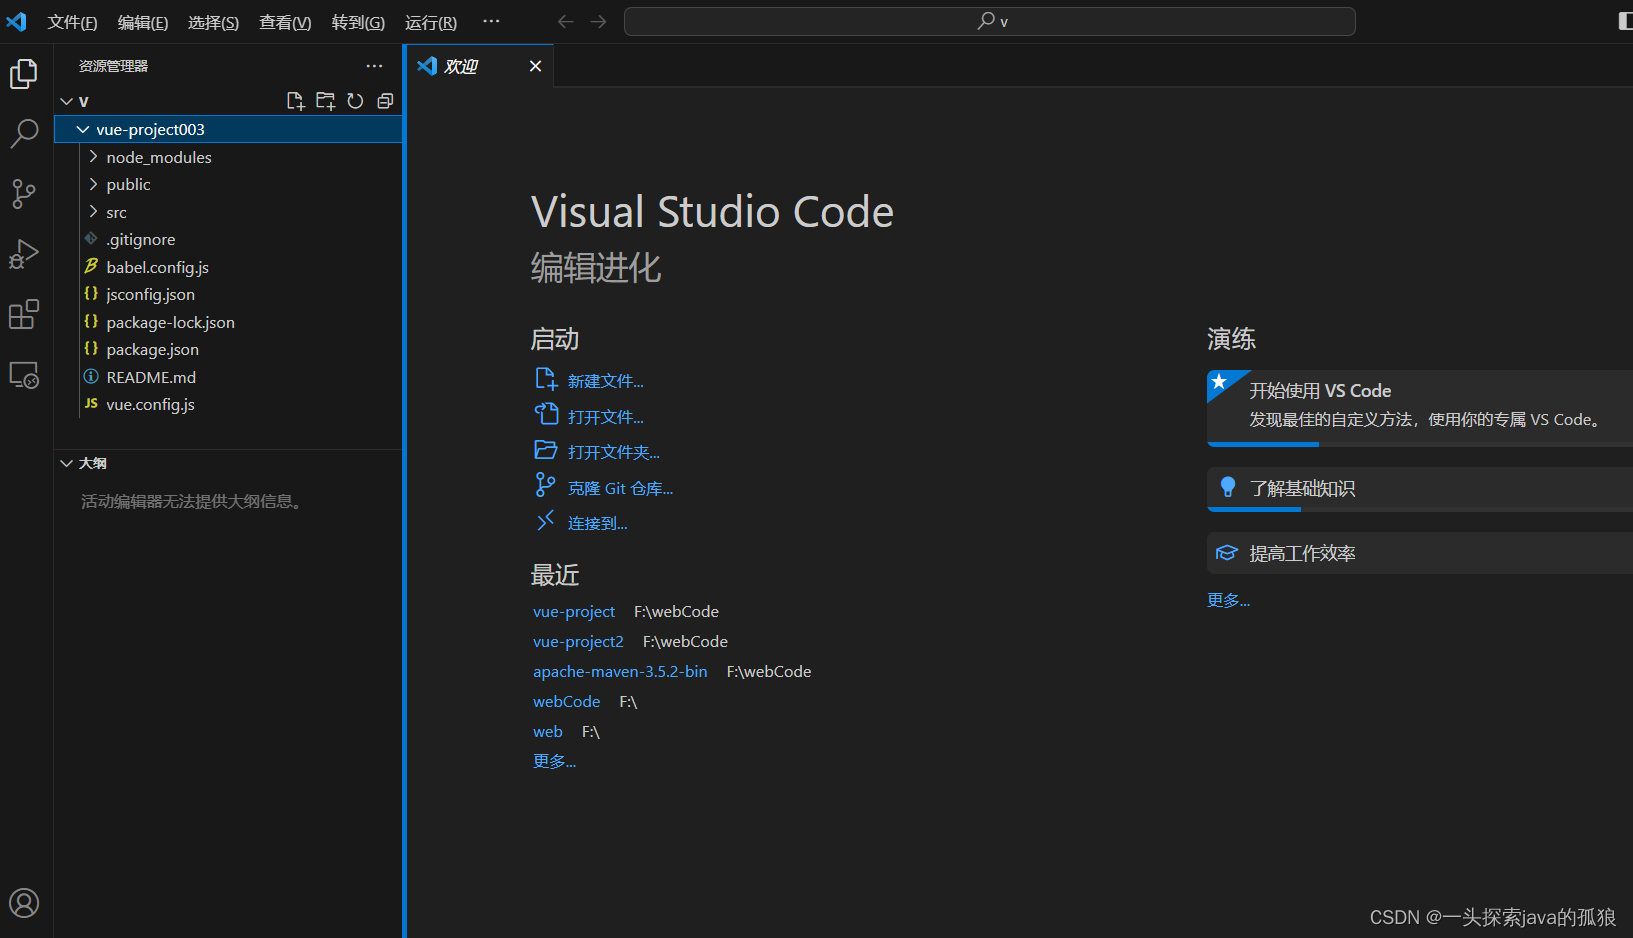The image size is (1633, 938).
Task: Click the git icon beside 克隆 Git 仓库
Action: click(x=545, y=485)
